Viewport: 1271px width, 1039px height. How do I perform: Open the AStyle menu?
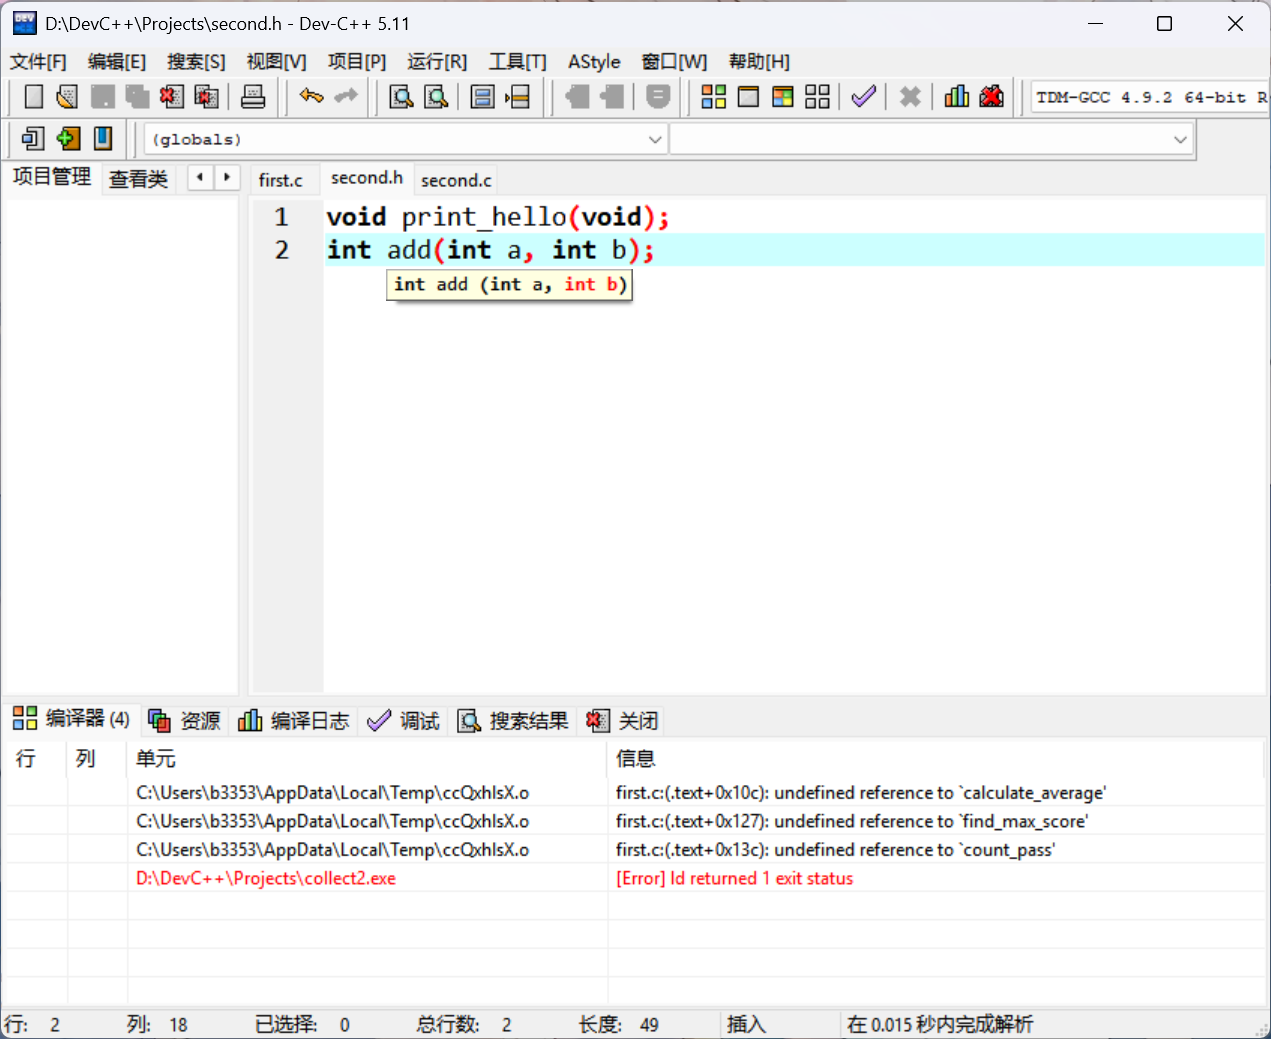[x=594, y=62]
